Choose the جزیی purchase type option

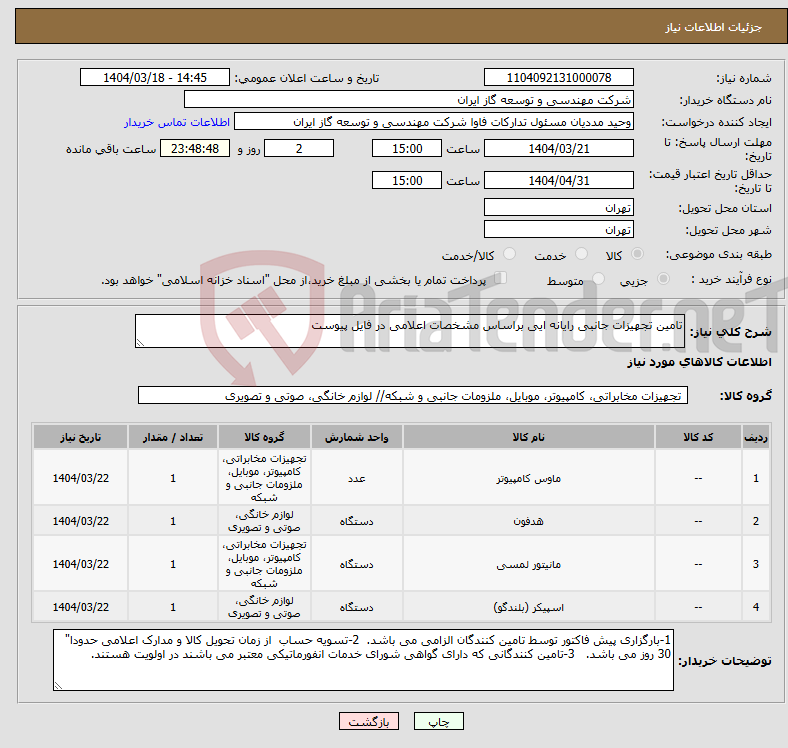tap(663, 278)
